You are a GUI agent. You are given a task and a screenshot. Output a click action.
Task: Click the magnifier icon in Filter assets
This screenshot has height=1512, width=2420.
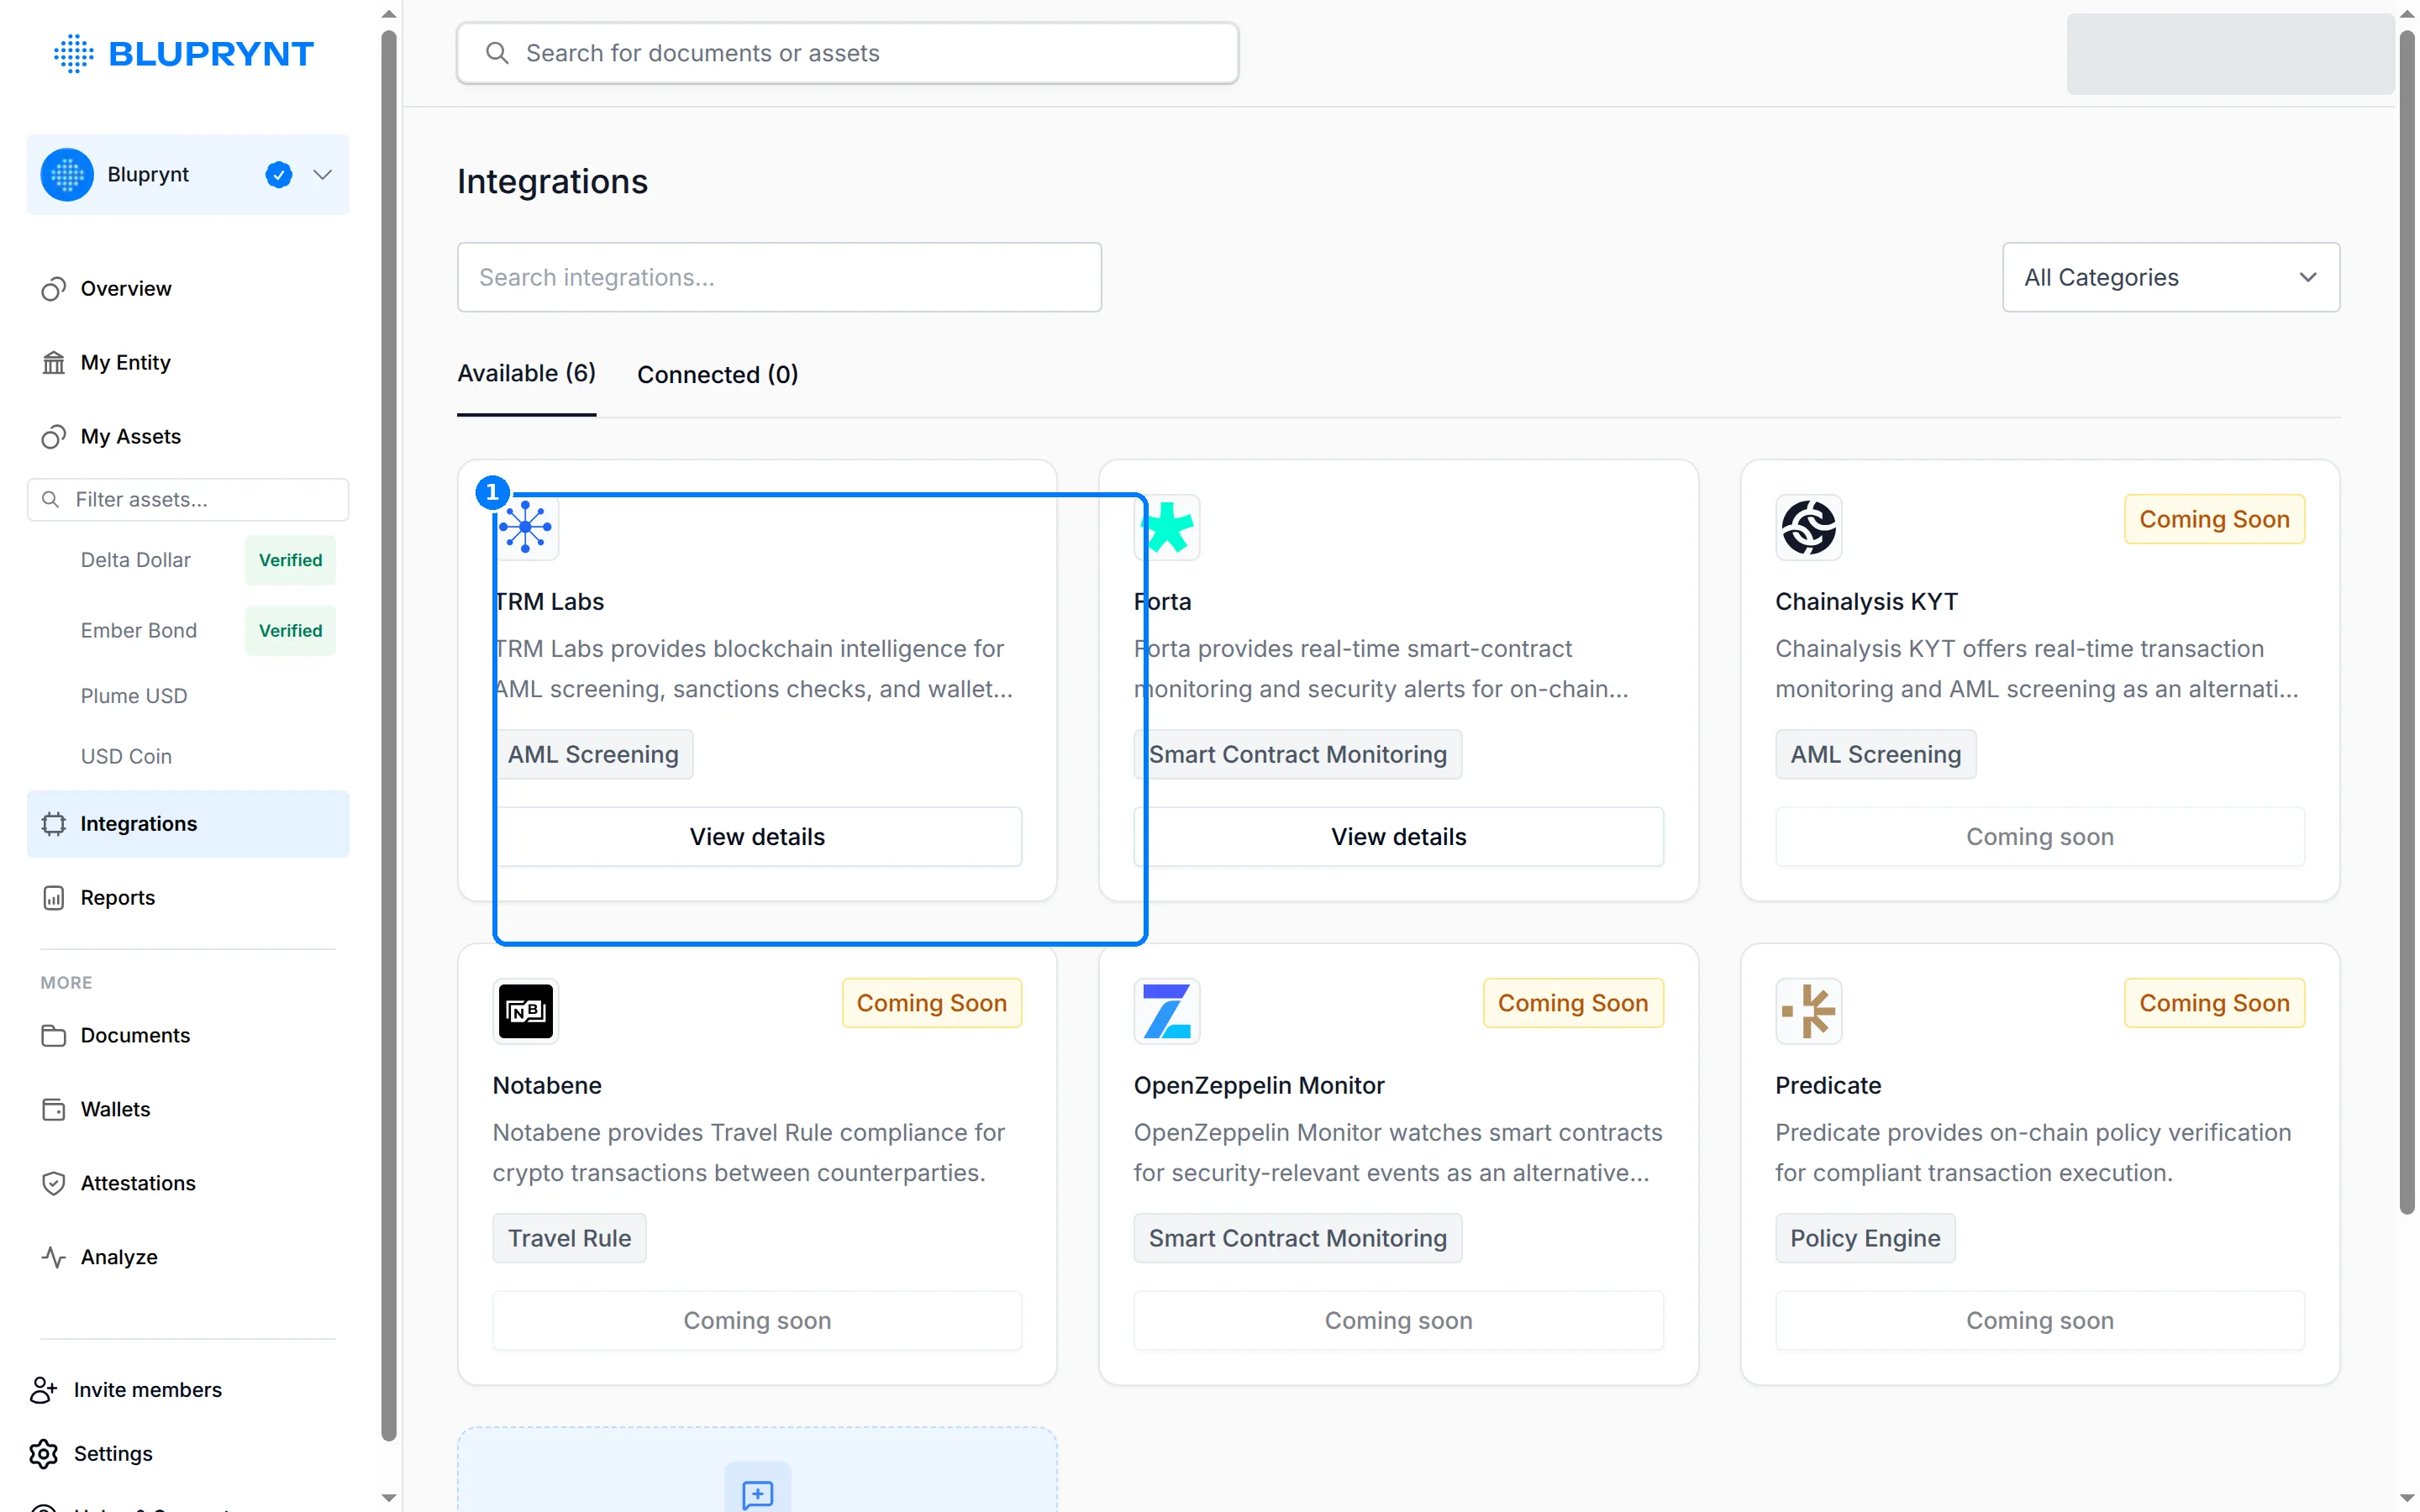click(50, 499)
